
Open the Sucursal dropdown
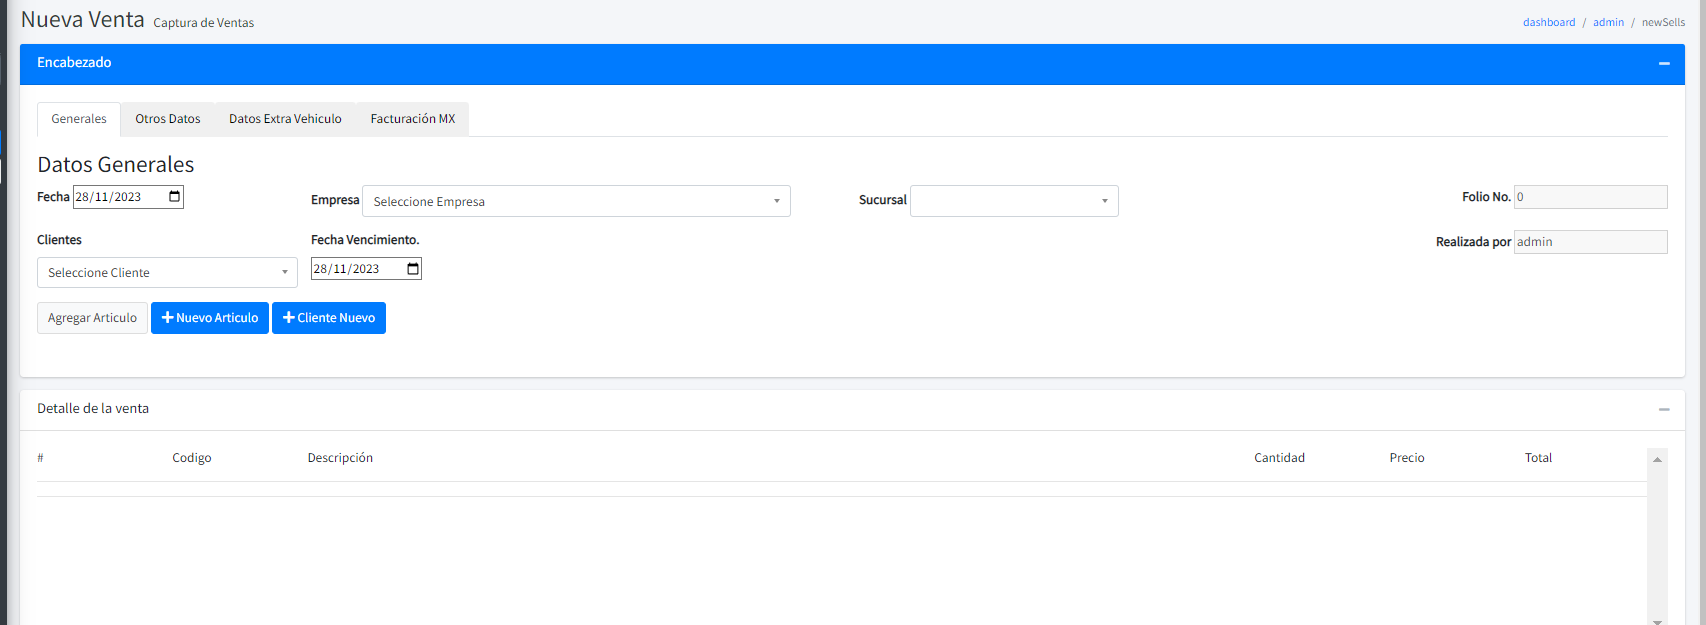pyautogui.click(x=1013, y=201)
